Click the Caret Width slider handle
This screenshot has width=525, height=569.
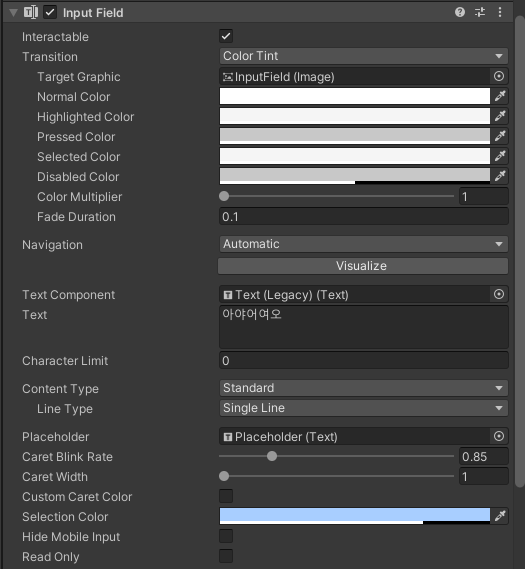pyautogui.click(x=224, y=476)
